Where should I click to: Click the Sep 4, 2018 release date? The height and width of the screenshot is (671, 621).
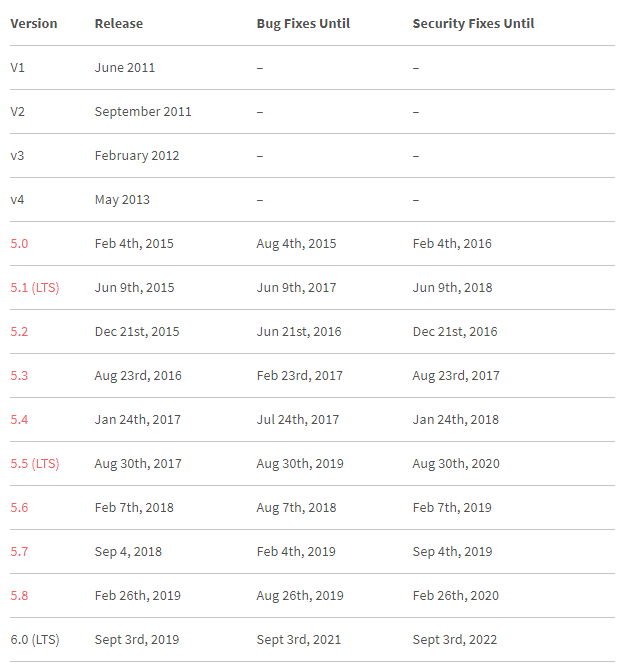pos(128,552)
